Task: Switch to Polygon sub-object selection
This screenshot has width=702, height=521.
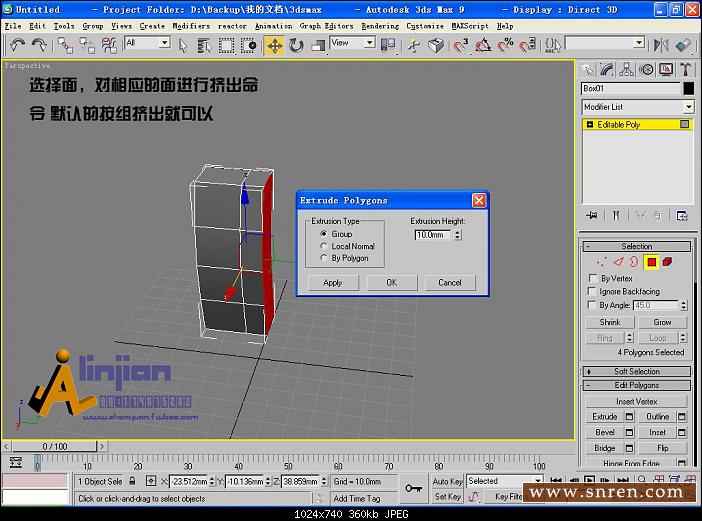Action: click(x=651, y=262)
